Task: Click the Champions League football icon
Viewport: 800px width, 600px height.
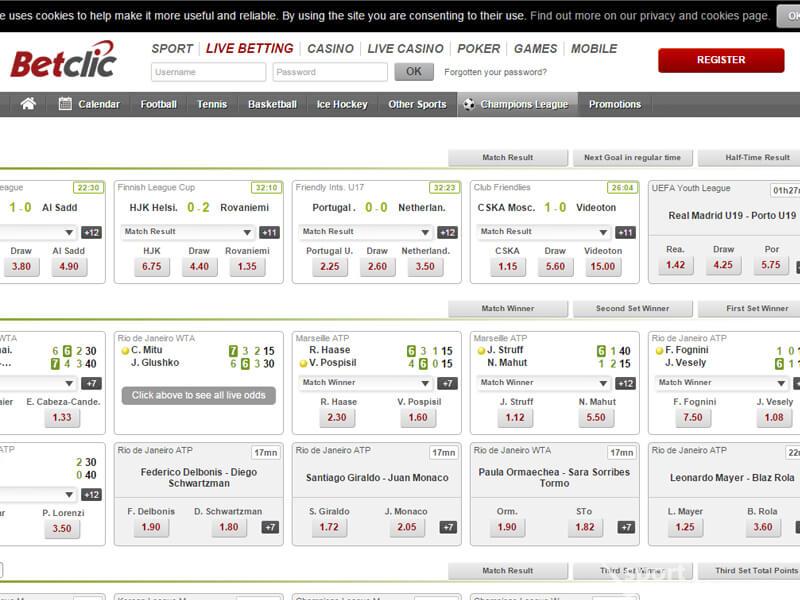Action: pos(468,104)
